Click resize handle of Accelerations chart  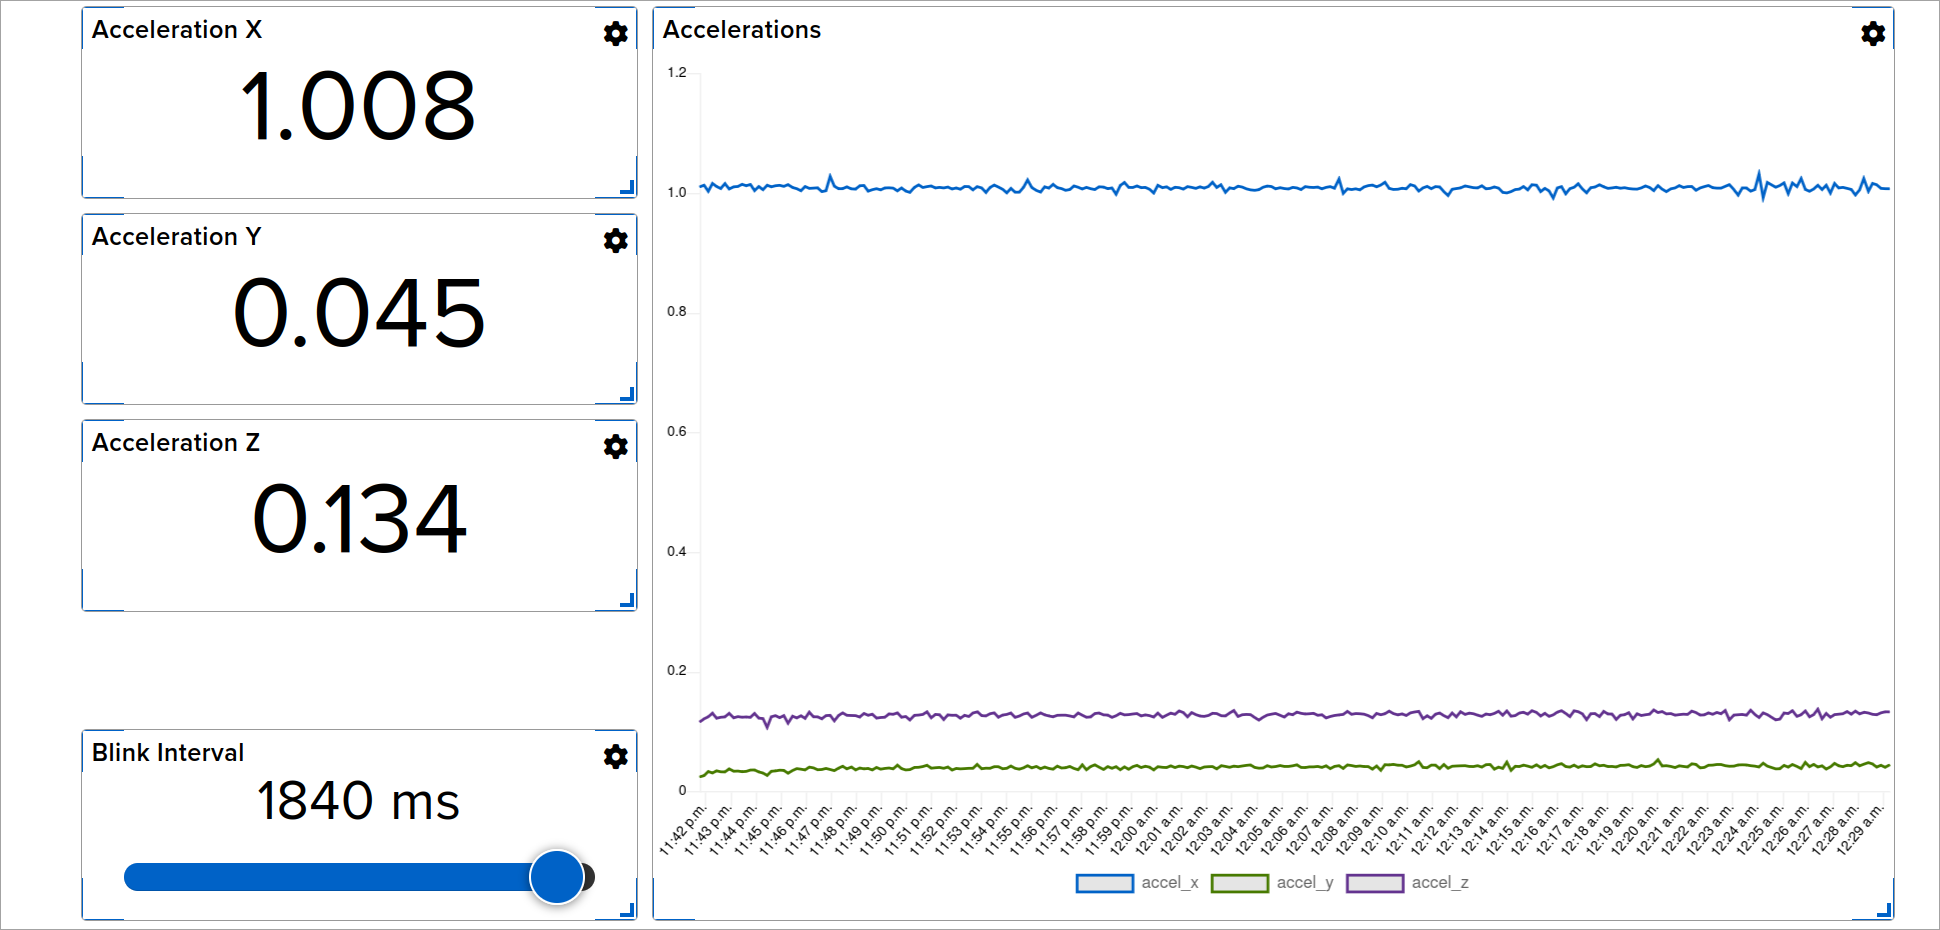(1885, 909)
